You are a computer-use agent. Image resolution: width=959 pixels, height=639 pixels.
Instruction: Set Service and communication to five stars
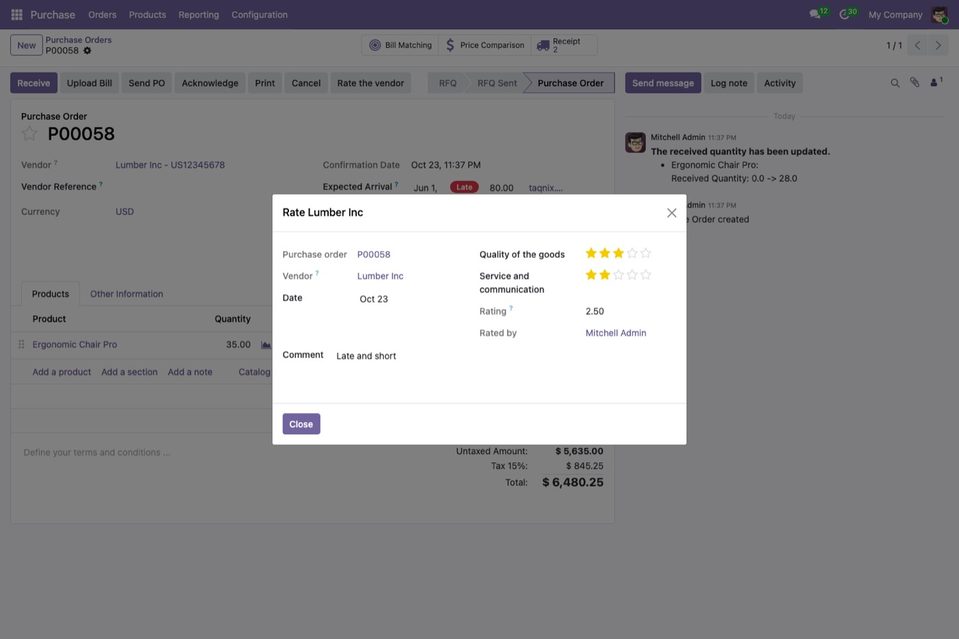point(645,275)
